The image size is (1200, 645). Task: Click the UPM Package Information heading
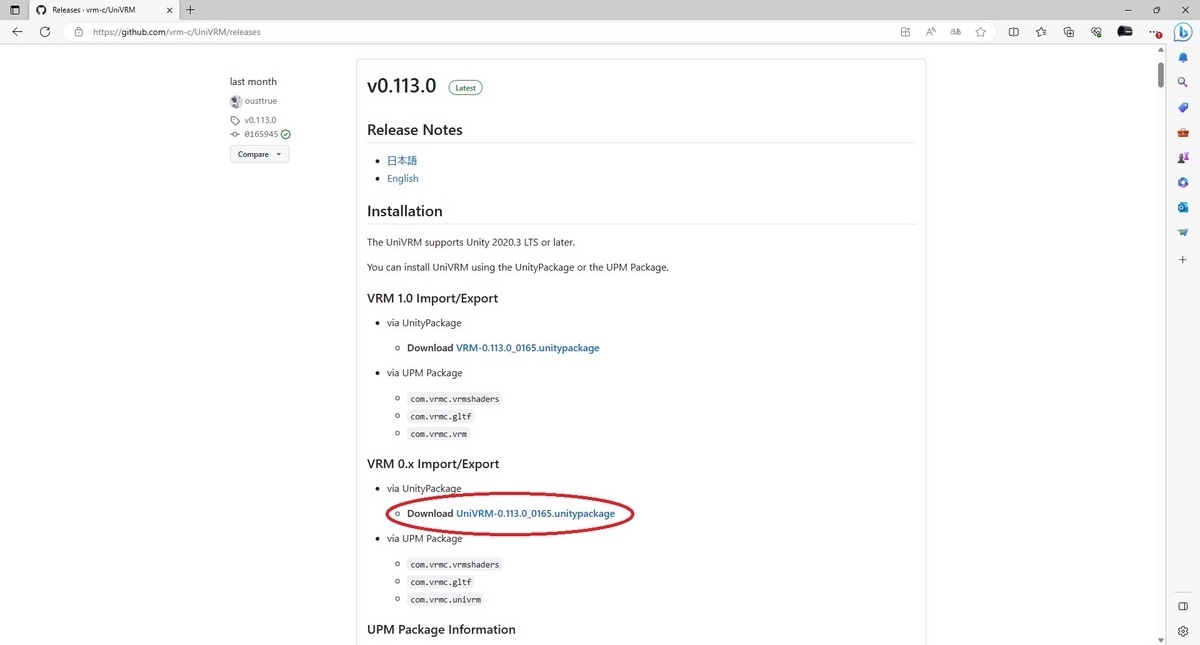441,629
